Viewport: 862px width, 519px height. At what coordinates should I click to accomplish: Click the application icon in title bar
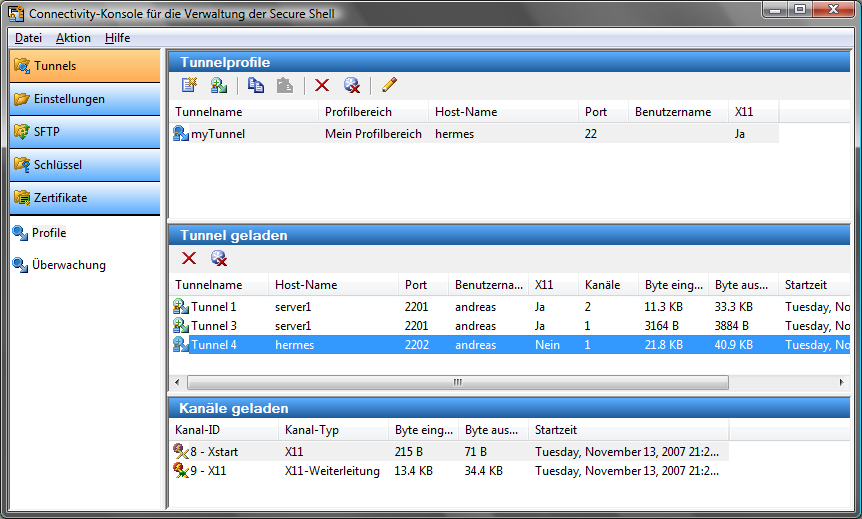(16, 14)
